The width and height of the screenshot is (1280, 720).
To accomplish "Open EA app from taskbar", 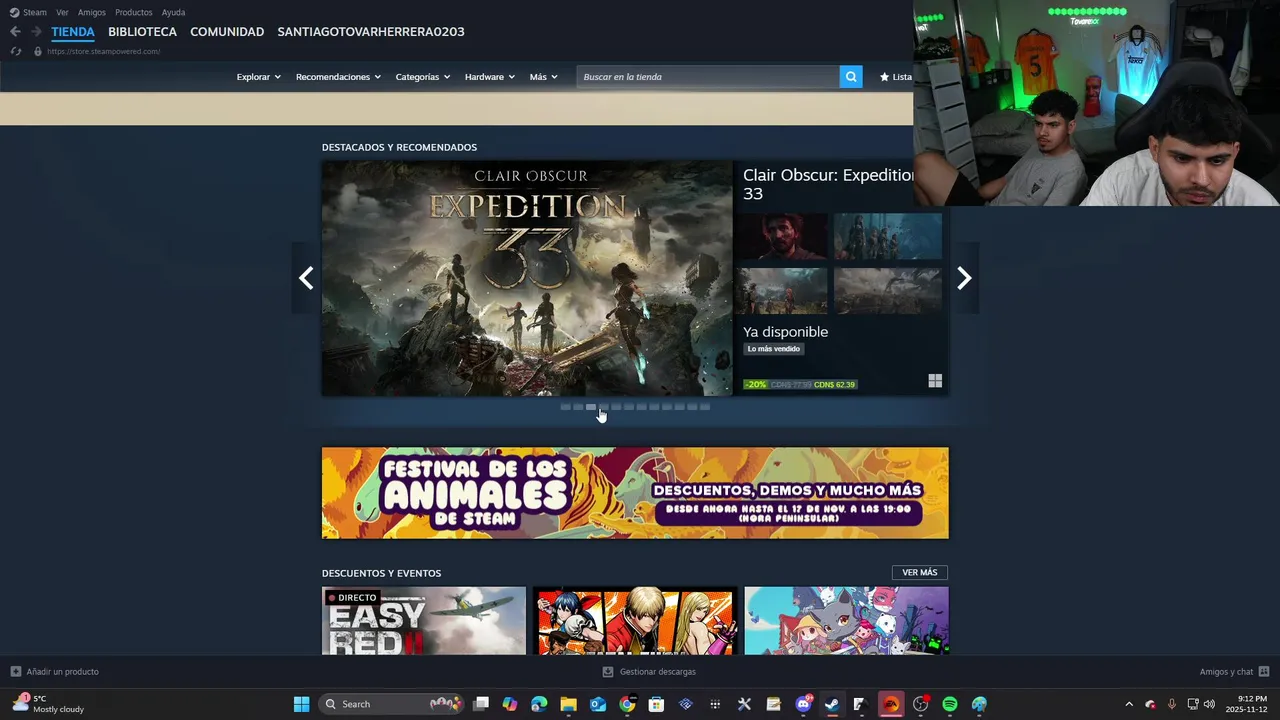I will 890,704.
